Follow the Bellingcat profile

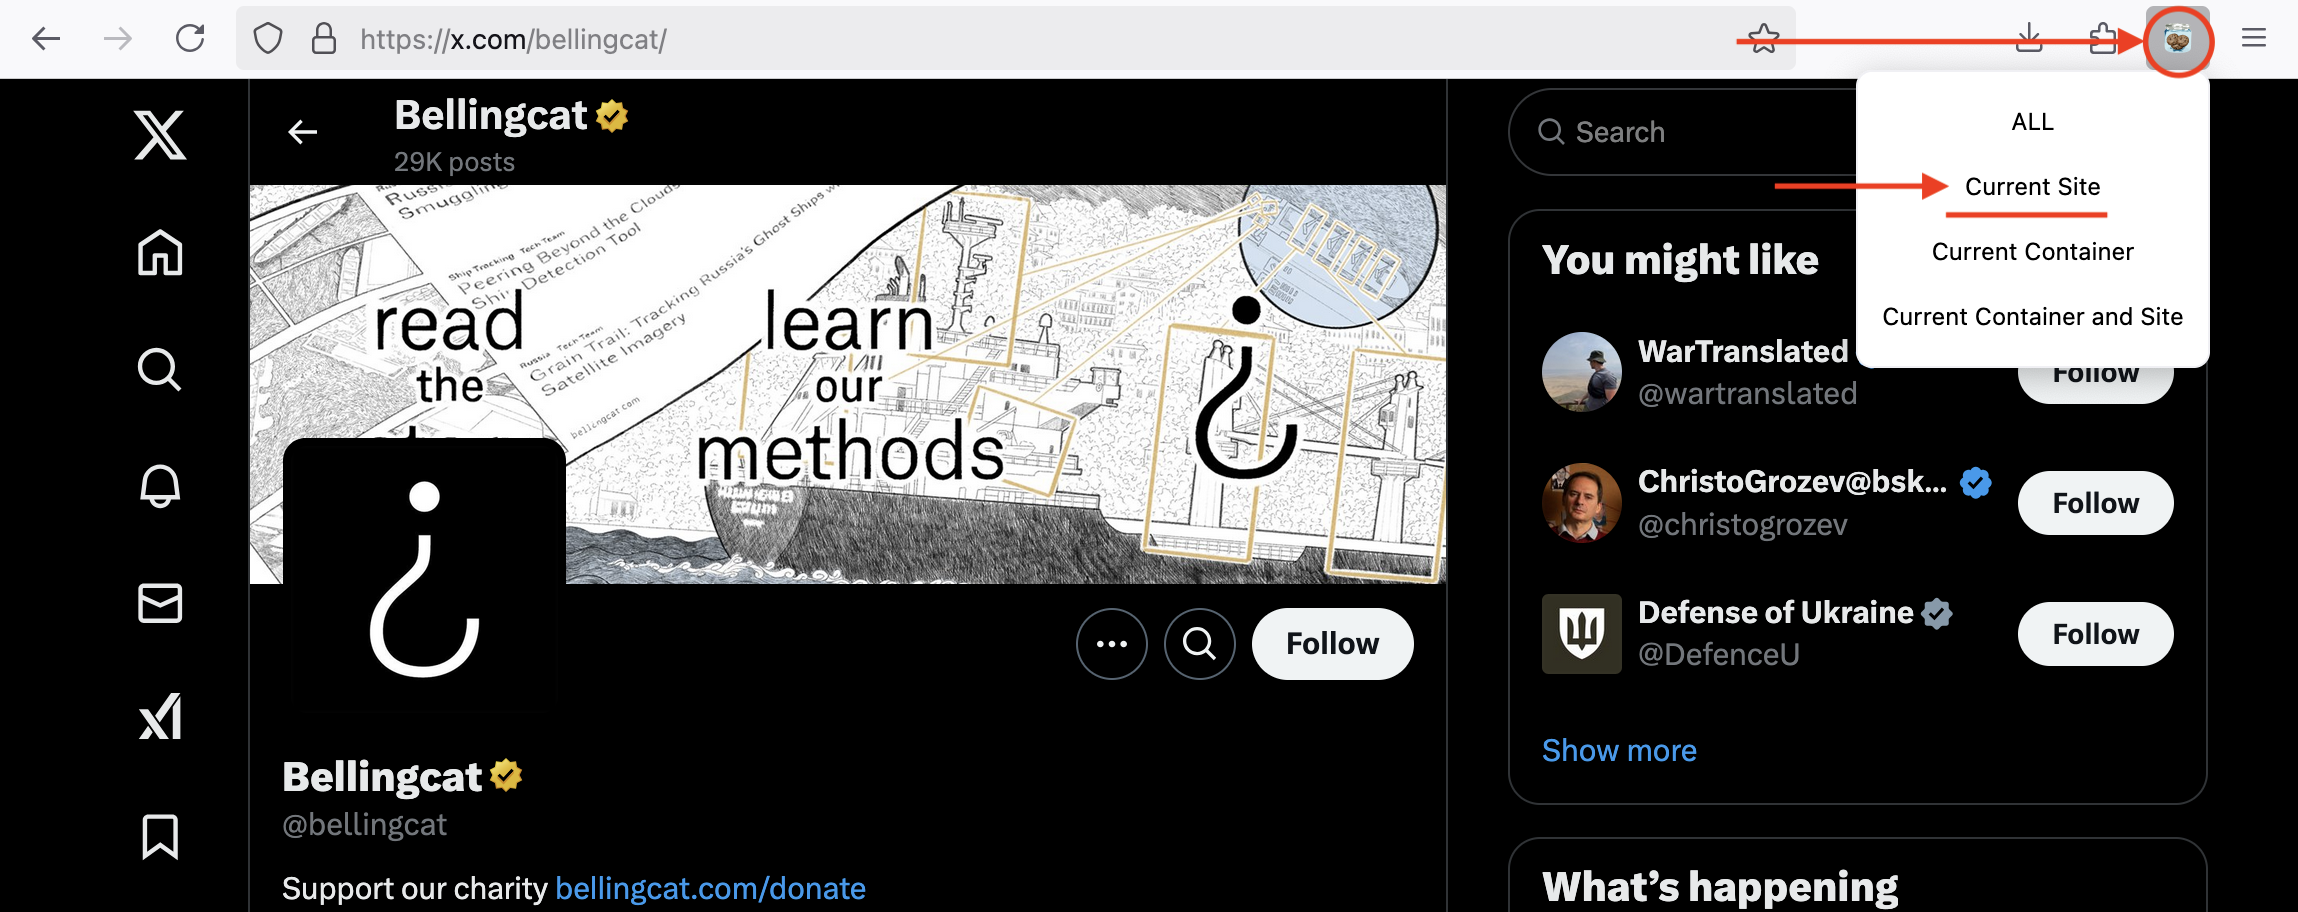[x=1332, y=644]
